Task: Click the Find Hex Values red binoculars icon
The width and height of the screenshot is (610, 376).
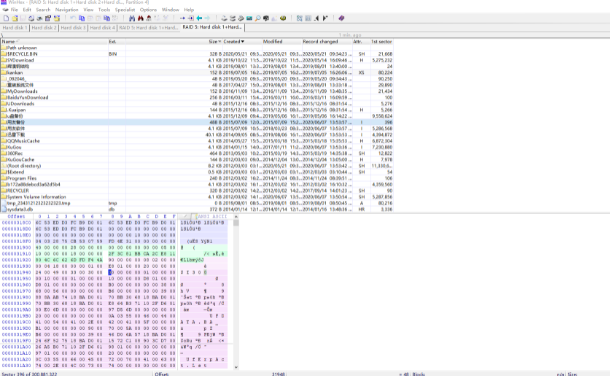Action: tap(140, 18)
